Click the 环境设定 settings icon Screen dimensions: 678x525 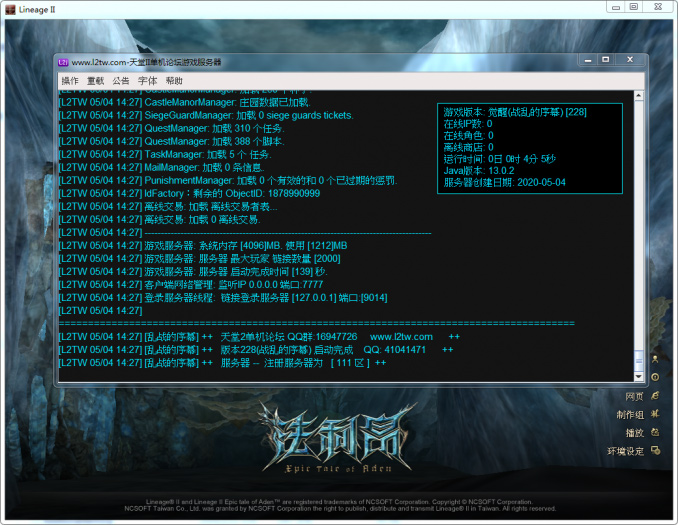point(655,450)
